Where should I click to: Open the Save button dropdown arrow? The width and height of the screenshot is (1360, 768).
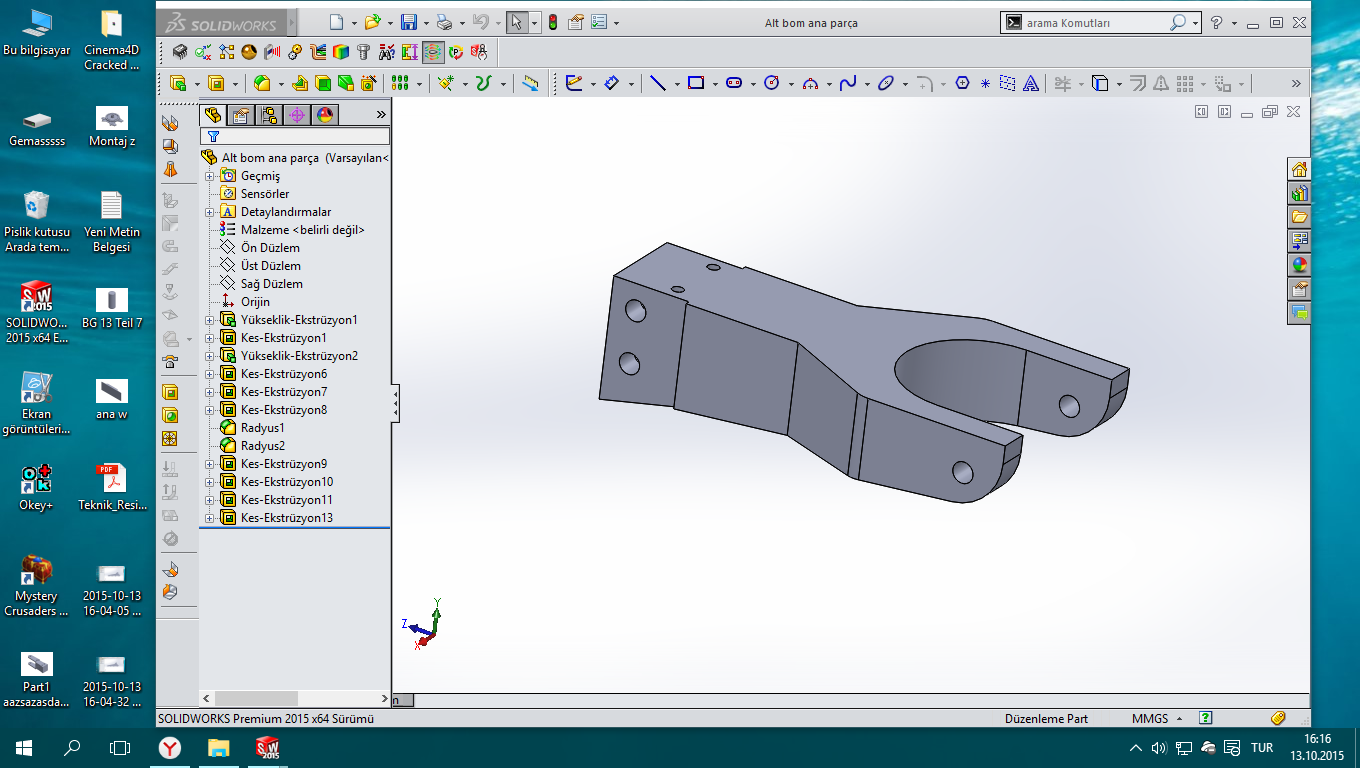(426, 23)
